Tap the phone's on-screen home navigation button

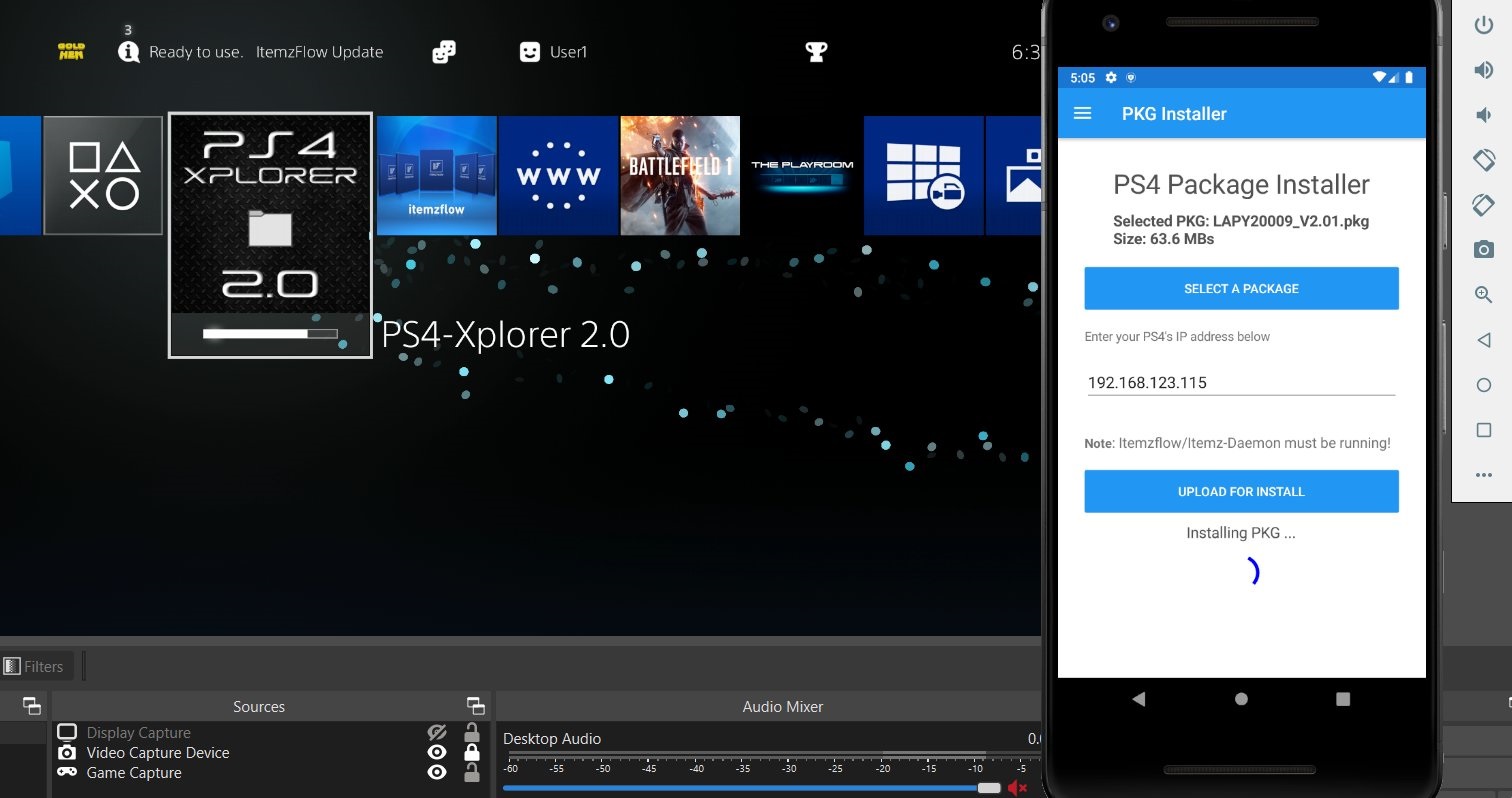1241,699
